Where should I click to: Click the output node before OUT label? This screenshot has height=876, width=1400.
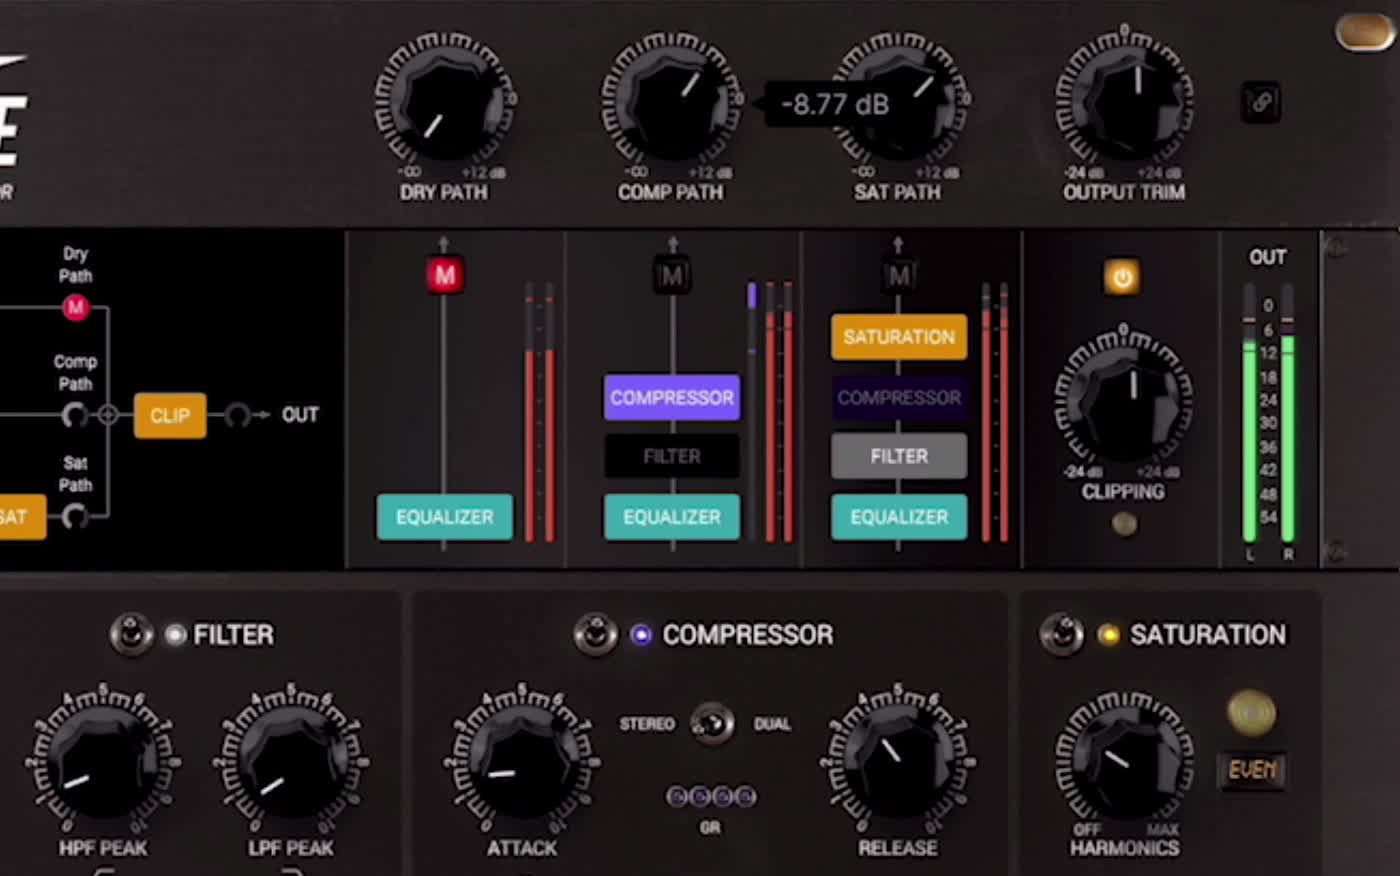[237, 415]
